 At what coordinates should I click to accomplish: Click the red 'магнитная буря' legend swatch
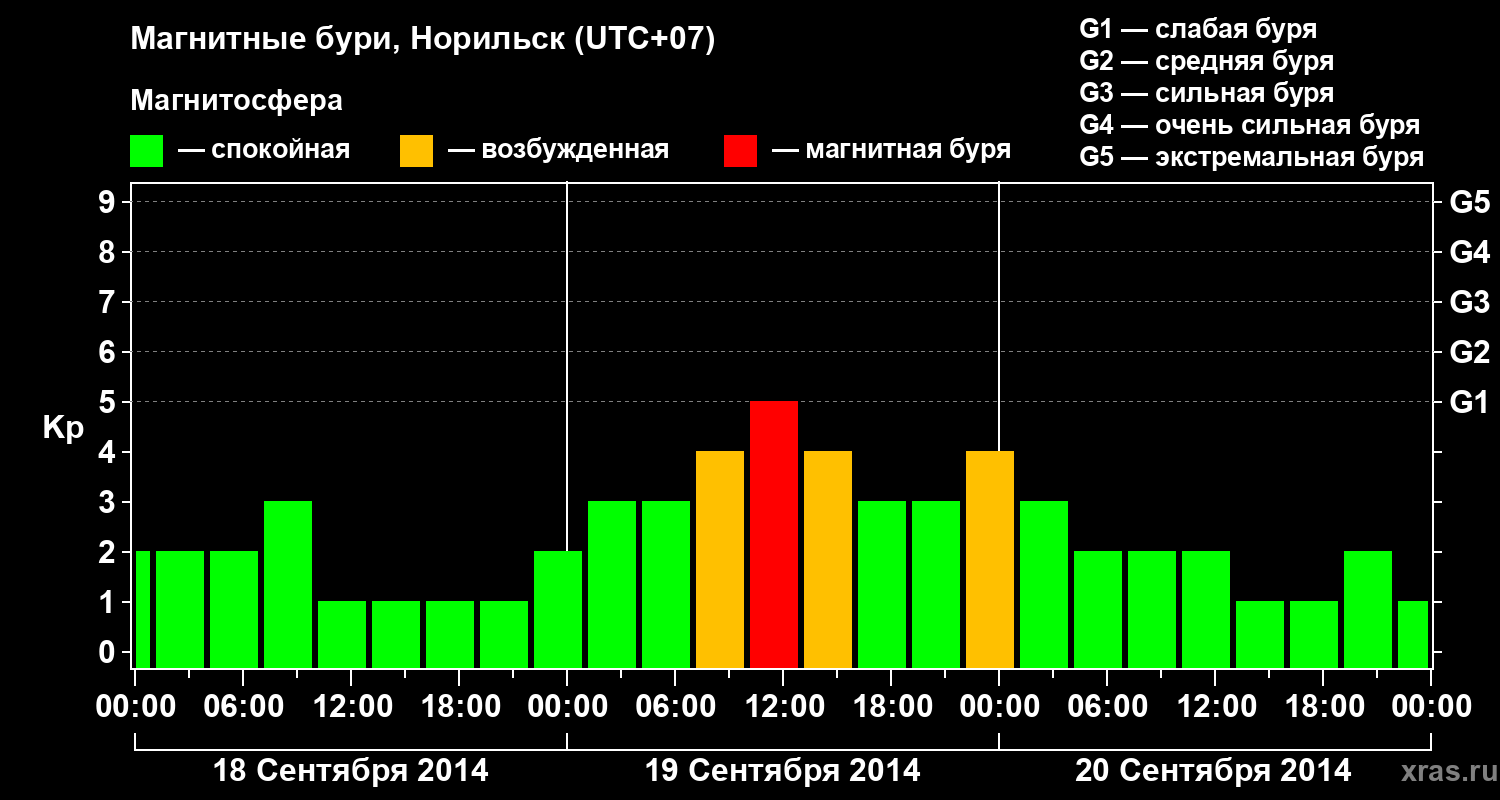point(740,150)
